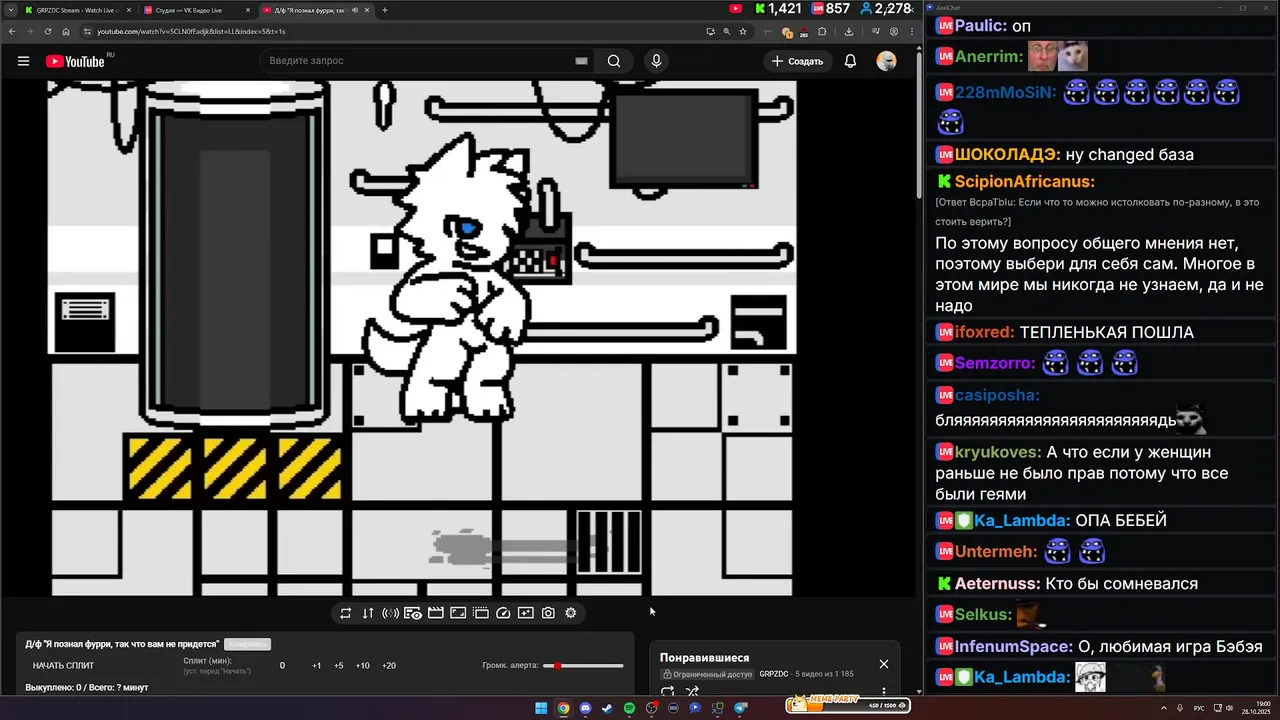Open the speedometer playback speed icon
The width and height of the screenshot is (1280, 720).
[503, 613]
